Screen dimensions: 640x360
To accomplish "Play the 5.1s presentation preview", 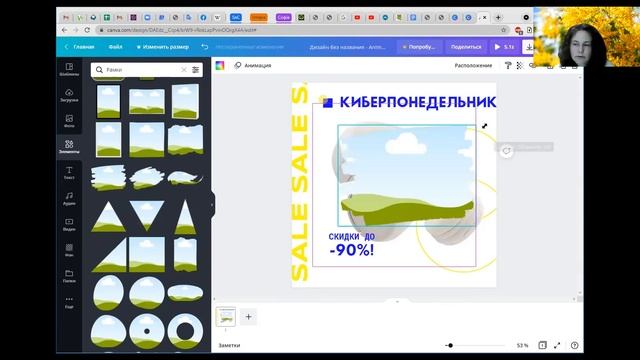I will [x=504, y=47].
